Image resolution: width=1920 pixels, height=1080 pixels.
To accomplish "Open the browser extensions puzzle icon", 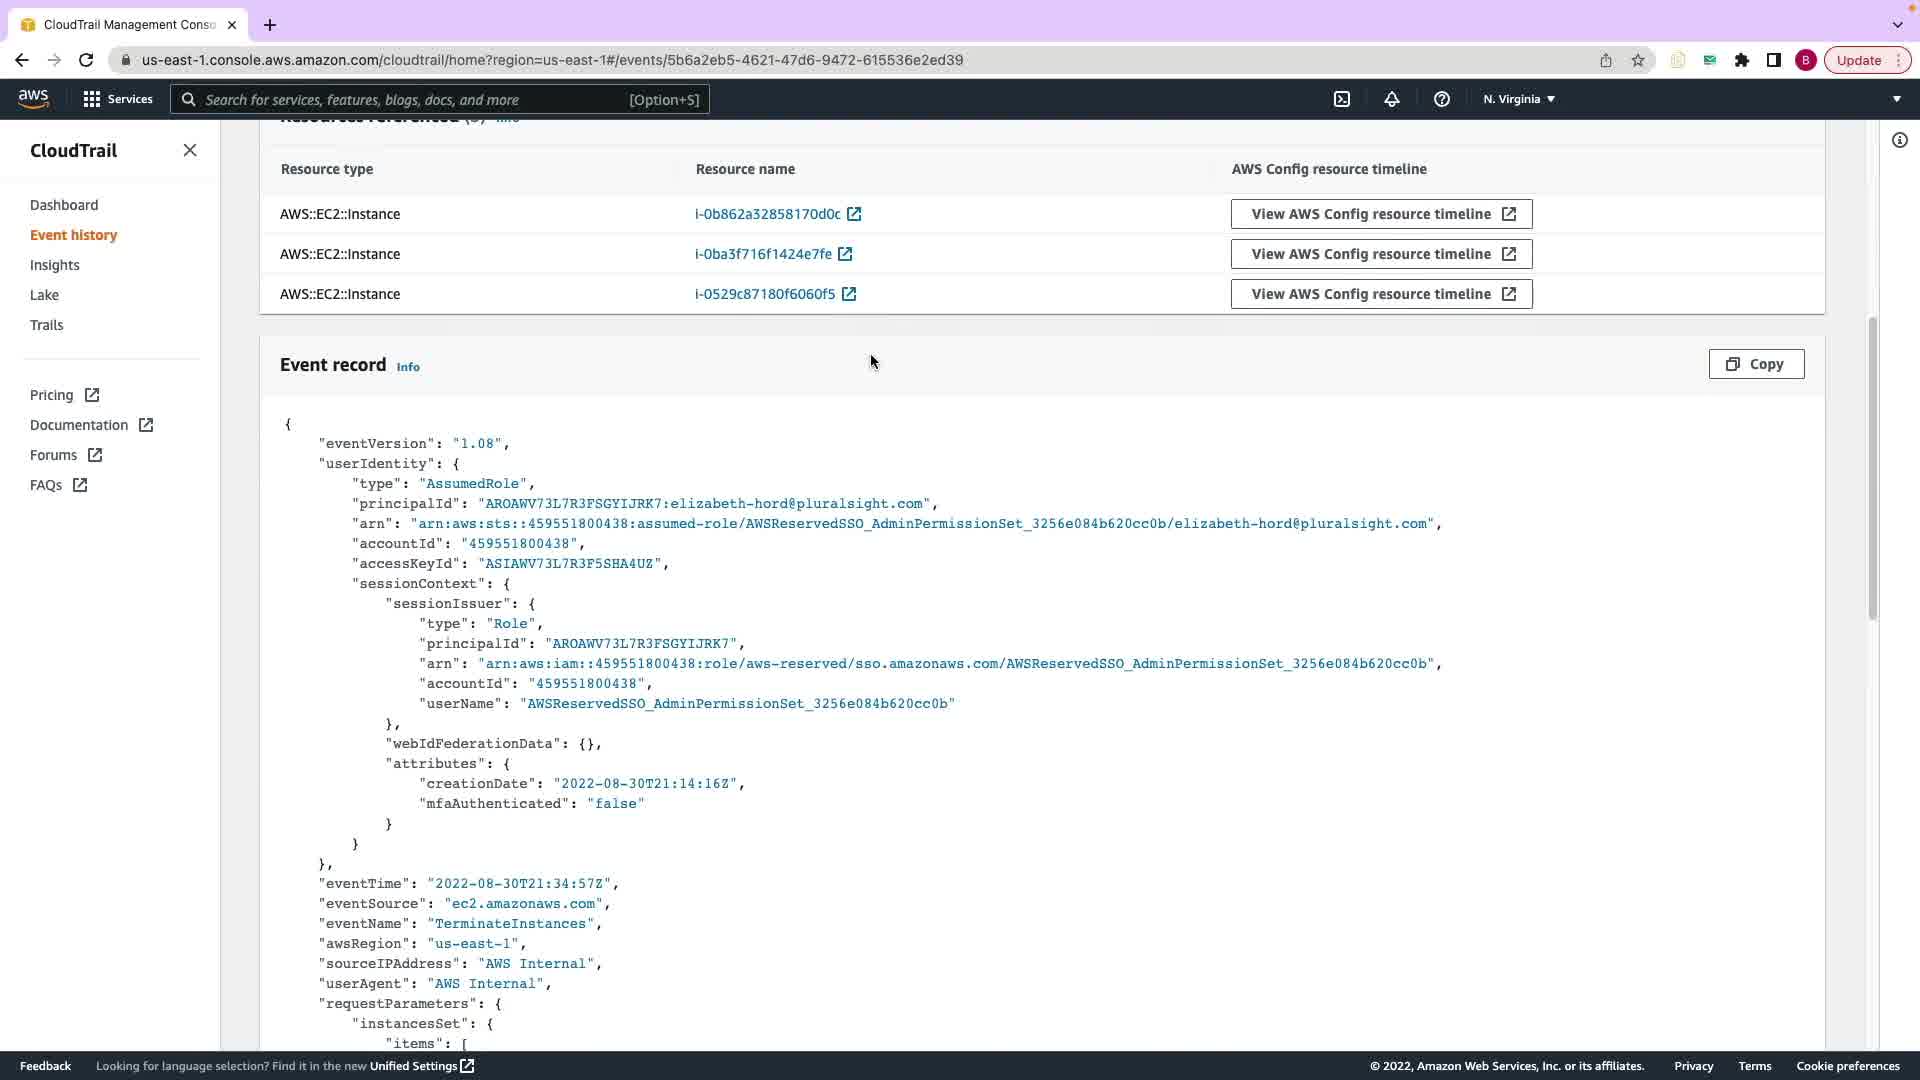I will point(1742,60).
